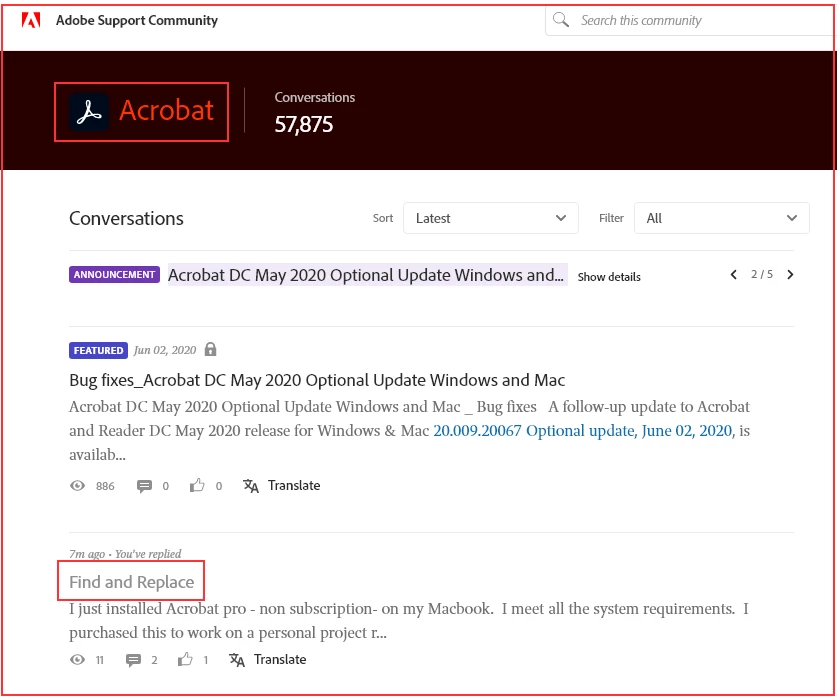Click the Adobe logo icon
837x700 pixels.
[x=31, y=20]
